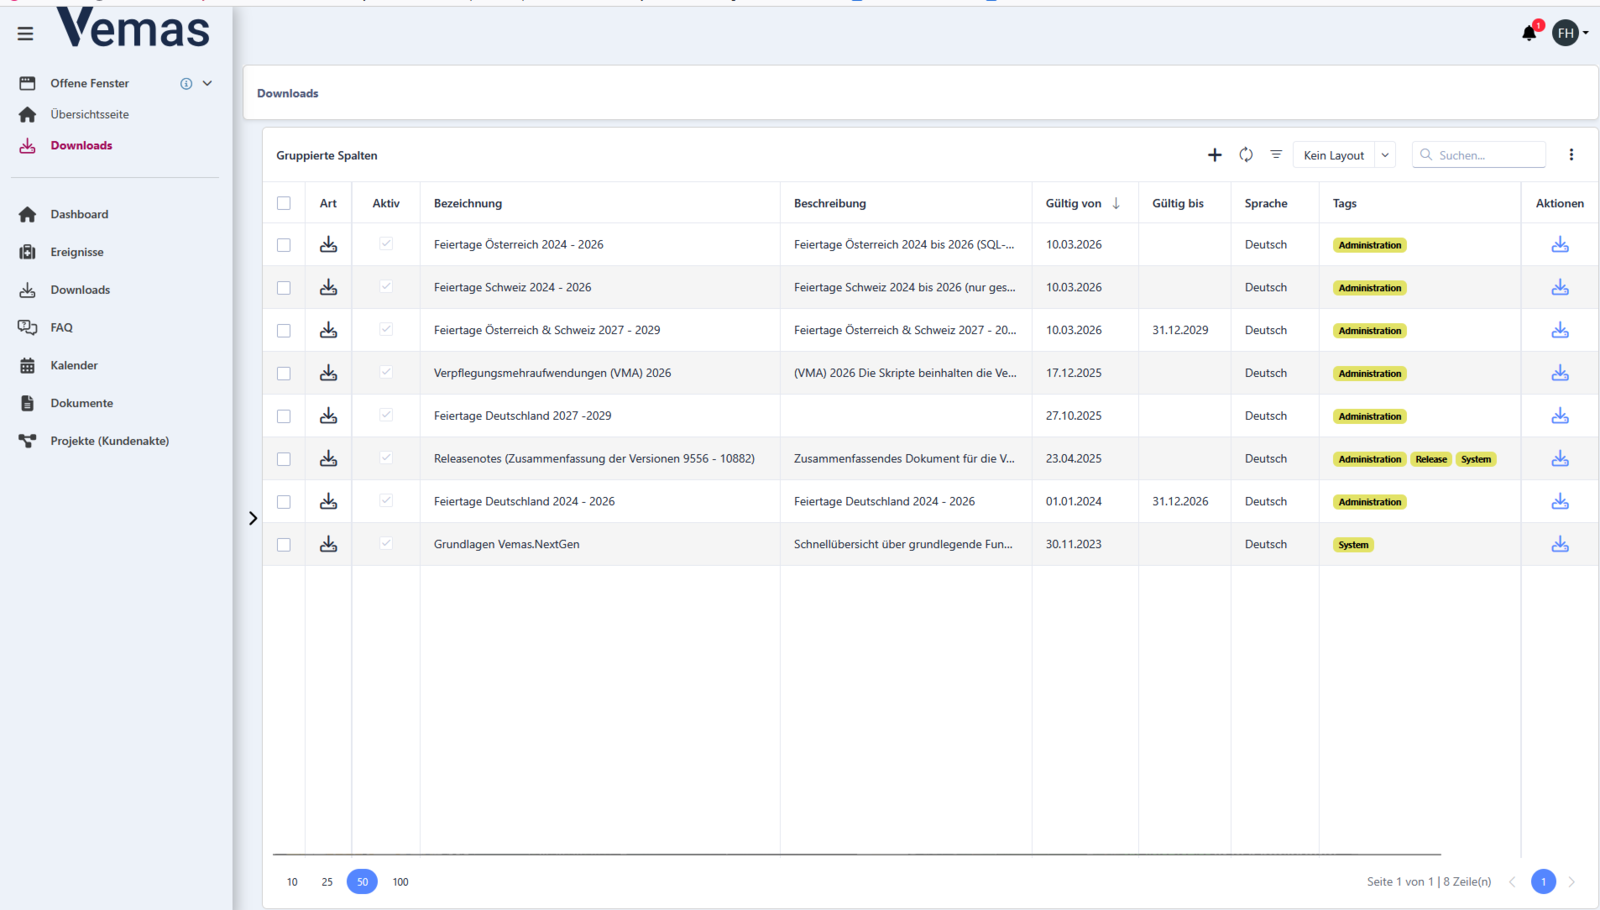Click the plus icon to add a download
Viewport: 1600px width, 910px height.
click(x=1214, y=155)
